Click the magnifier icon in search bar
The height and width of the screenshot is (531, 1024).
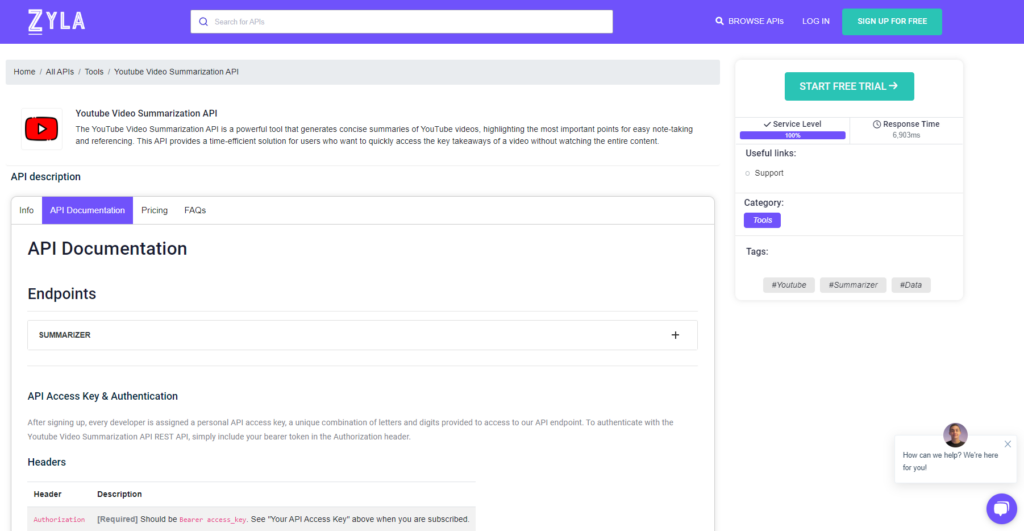coord(204,21)
